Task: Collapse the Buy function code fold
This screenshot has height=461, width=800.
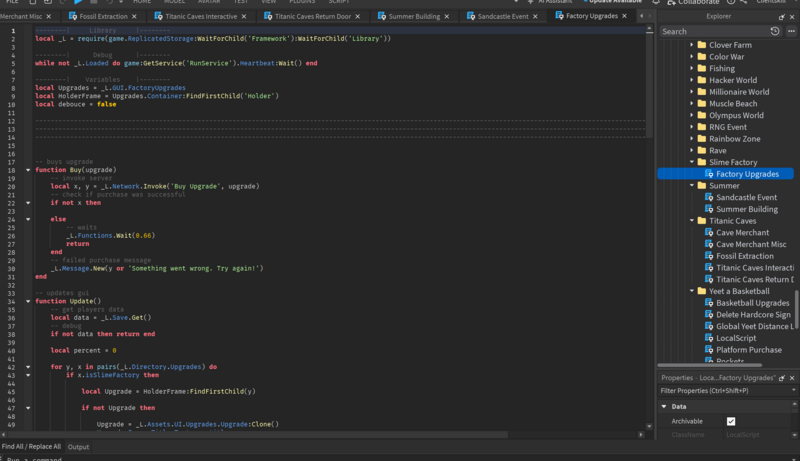Action: (x=27, y=170)
